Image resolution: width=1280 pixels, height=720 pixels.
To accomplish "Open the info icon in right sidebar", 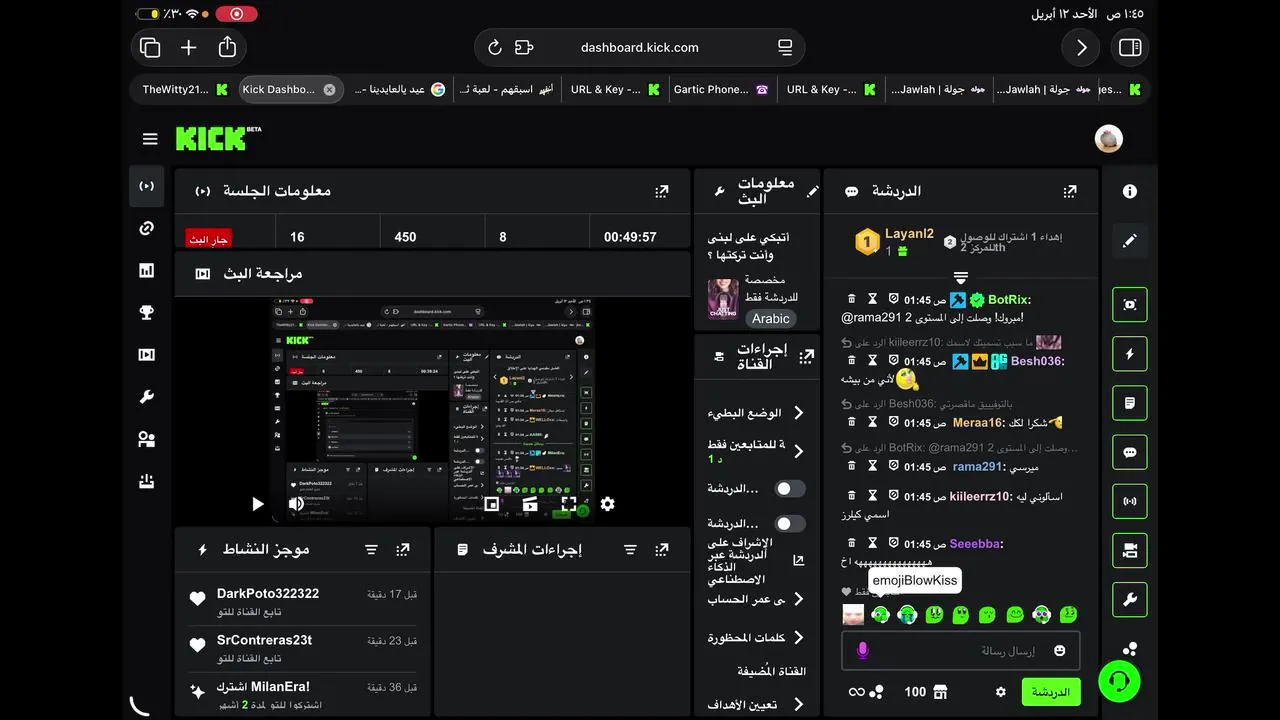I will [x=1130, y=191].
